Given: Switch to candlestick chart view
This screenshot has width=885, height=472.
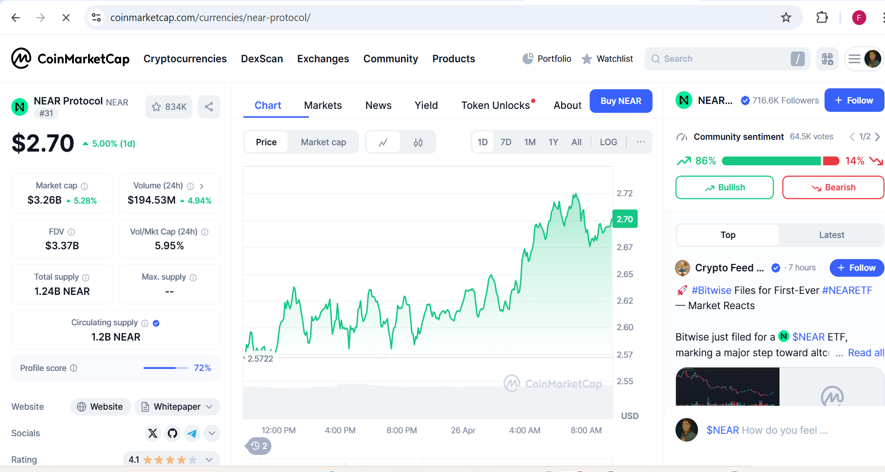Looking at the screenshot, I should pyautogui.click(x=418, y=142).
